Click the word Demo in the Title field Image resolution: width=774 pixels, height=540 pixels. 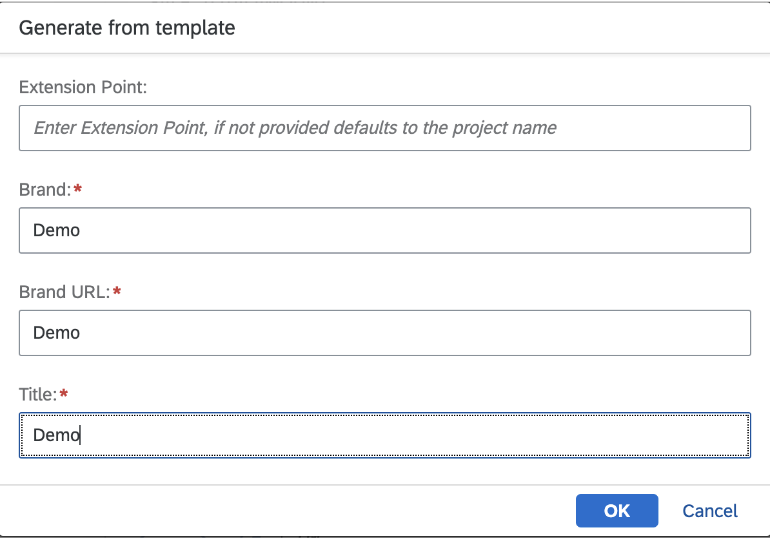click(x=56, y=435)
